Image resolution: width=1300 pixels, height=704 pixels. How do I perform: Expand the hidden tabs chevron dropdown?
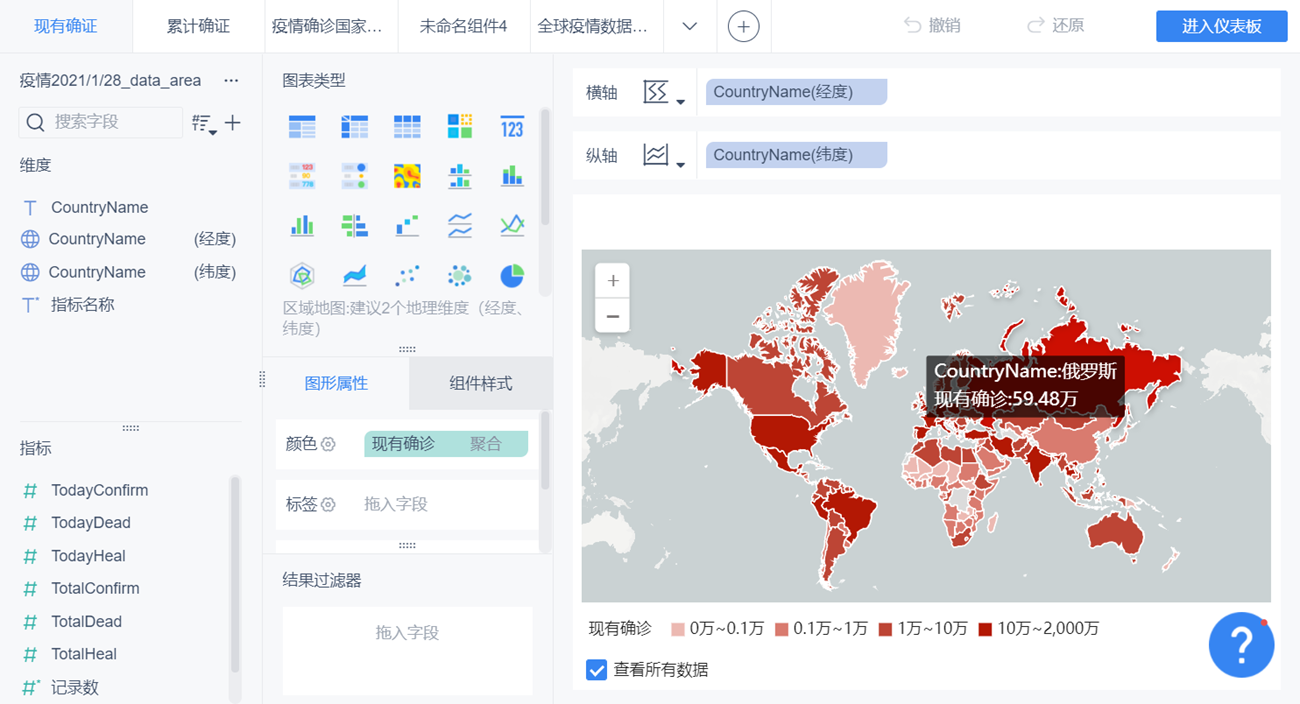click(690, 26)
